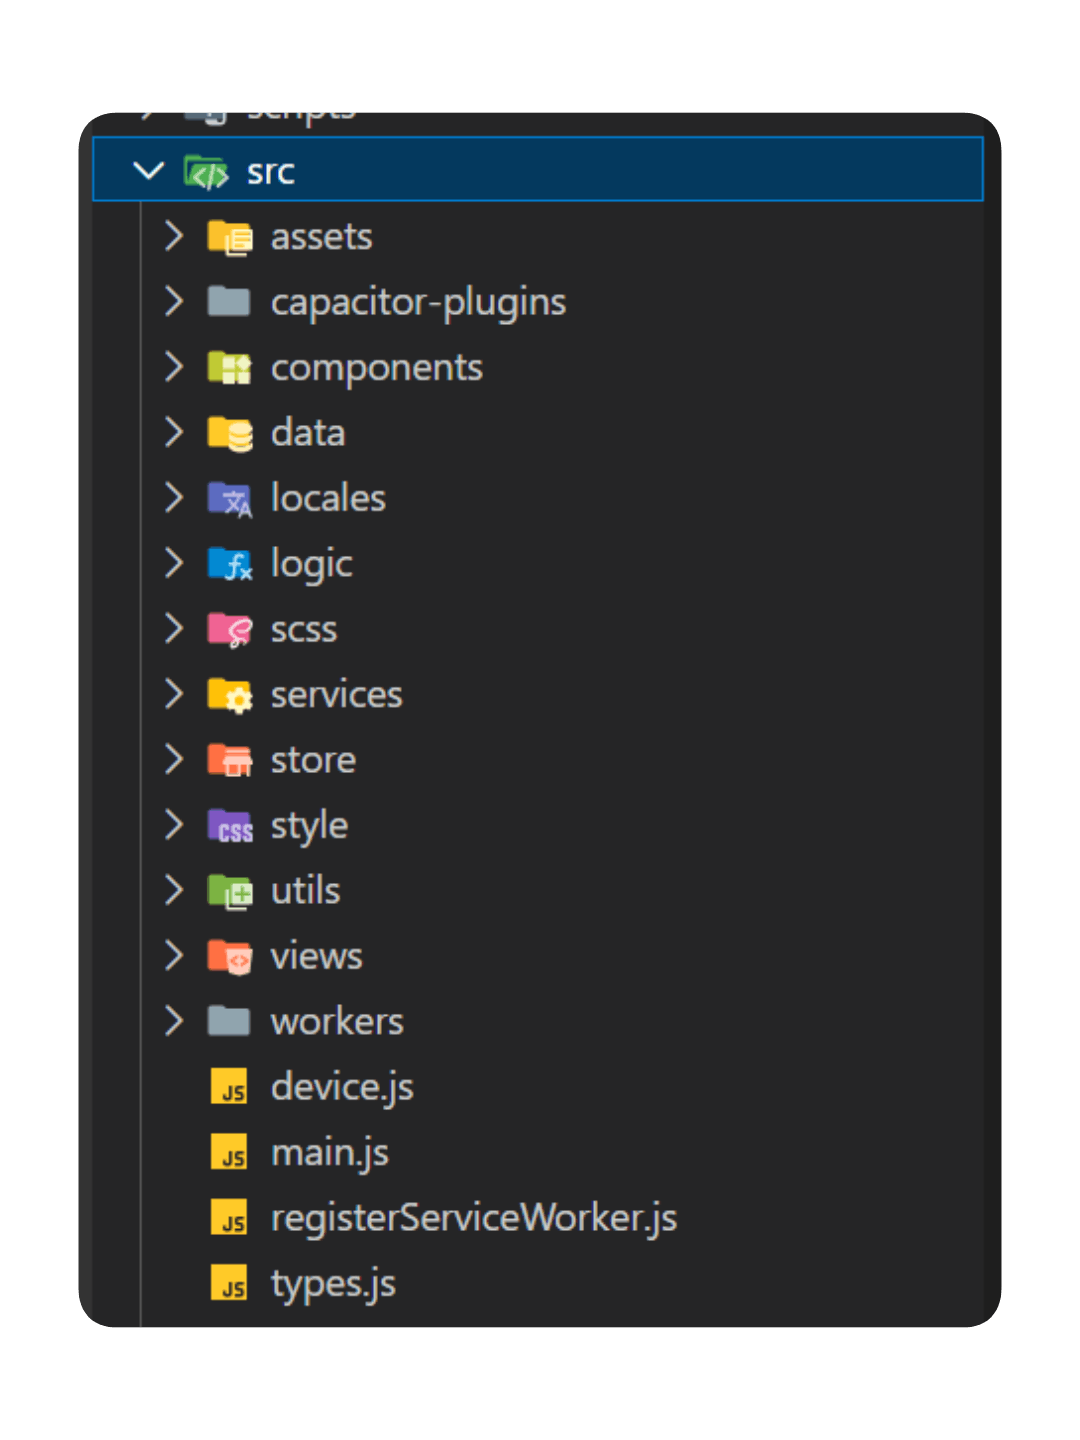The image size is (1080, 1440).
Task: Collapse the src folder chevron
Action: pyautogui.click(x=149, y=171)
